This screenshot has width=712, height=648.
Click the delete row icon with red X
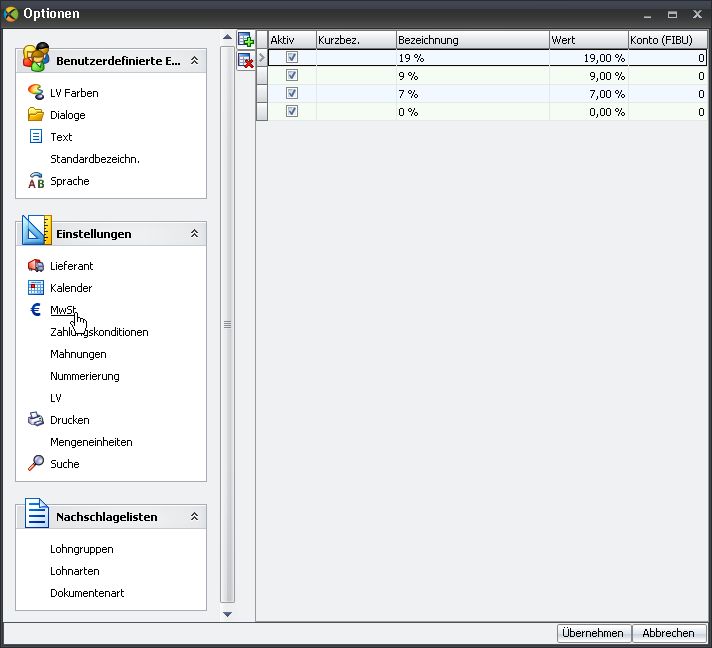click(x=245, y=61)
